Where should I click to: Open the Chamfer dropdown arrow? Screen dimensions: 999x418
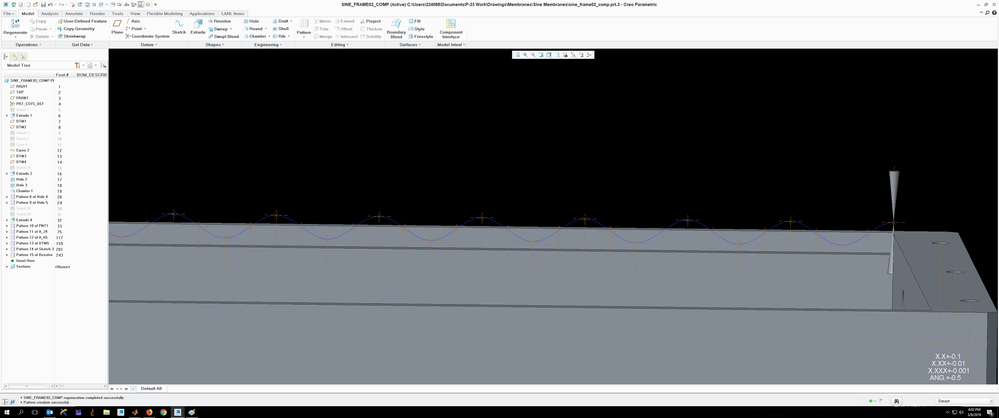[269, 36]
